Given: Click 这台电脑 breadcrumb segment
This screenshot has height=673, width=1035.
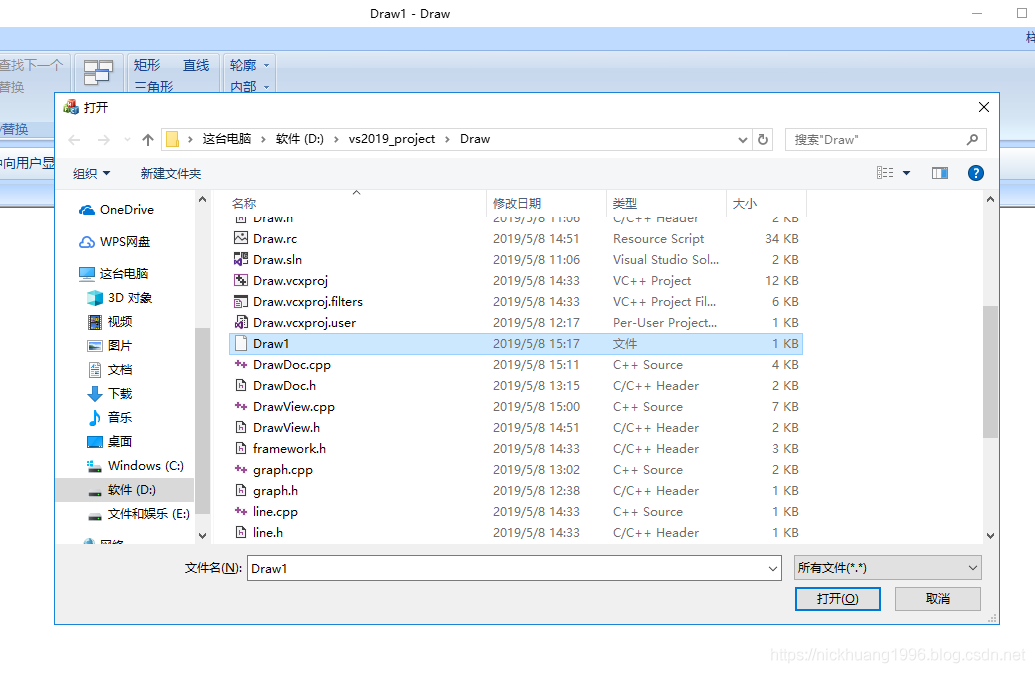Looking at the screenshot, I should point(227,139).
